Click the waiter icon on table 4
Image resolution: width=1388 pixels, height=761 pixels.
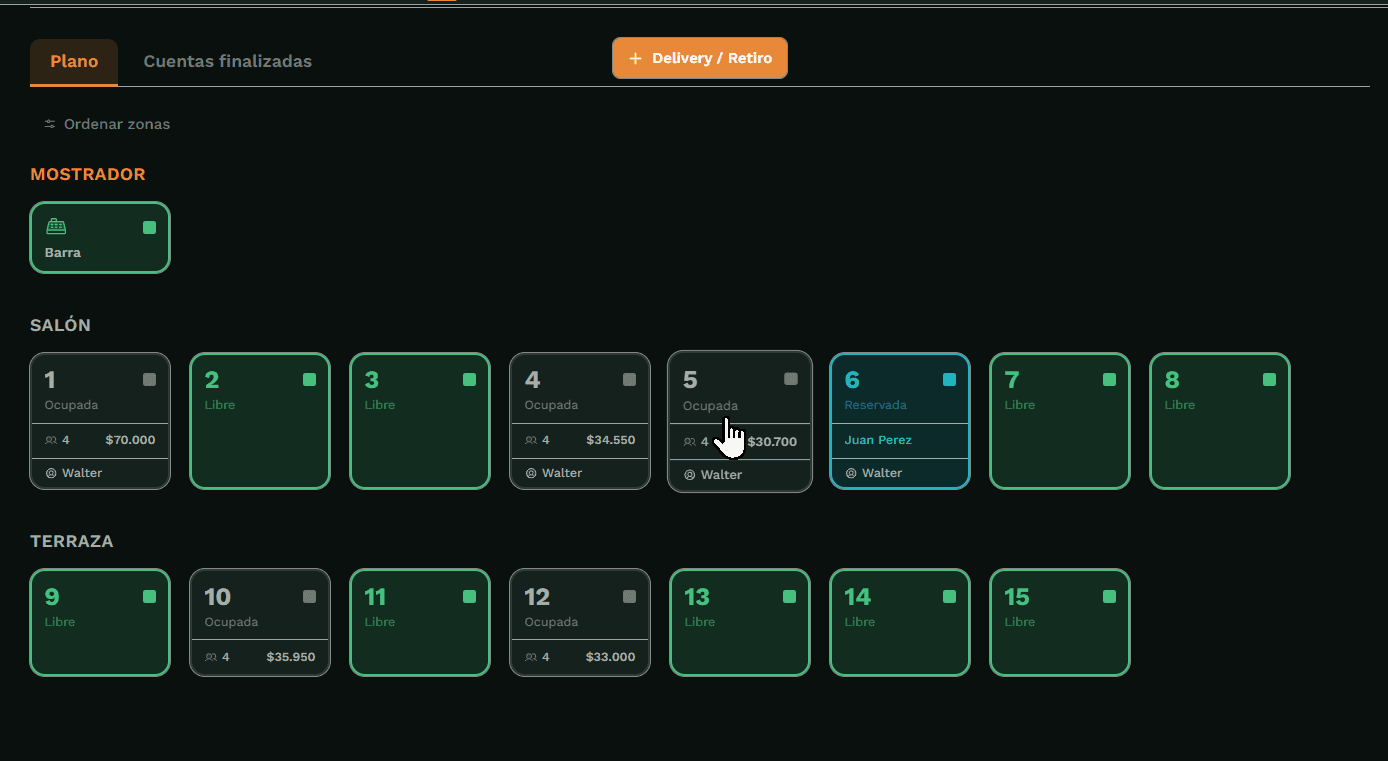[531, 473]
